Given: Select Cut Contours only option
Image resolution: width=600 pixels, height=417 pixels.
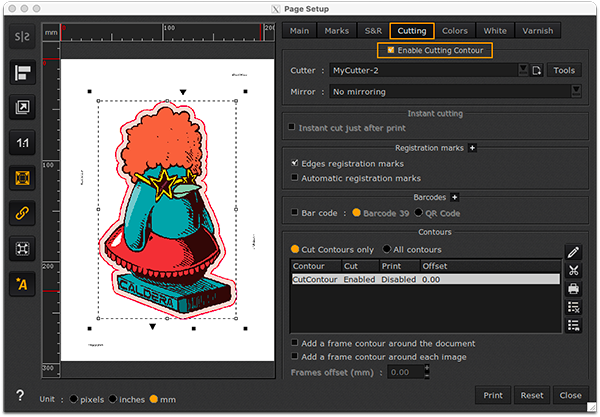Looking at the screenshot, I should coord(295,249).
